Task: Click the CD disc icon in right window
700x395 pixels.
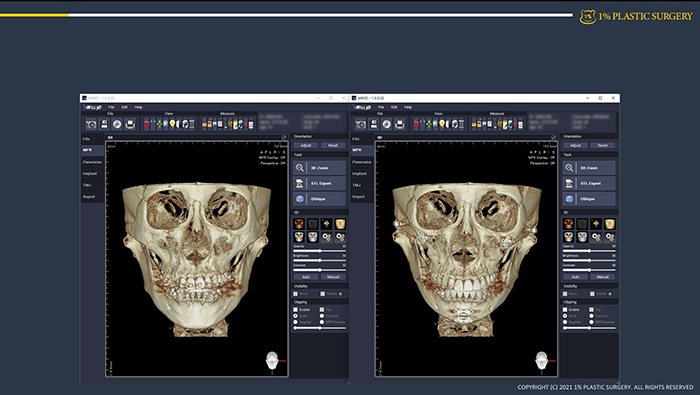Action: (x=387, y=124)
